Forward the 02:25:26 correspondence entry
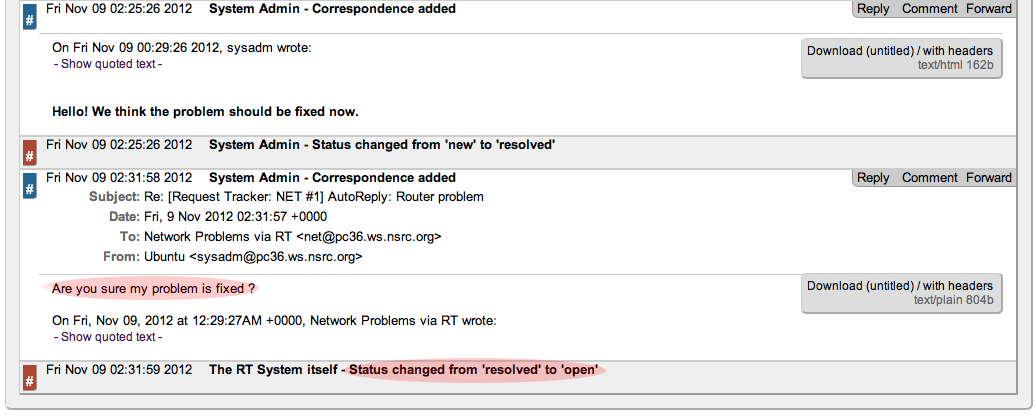The image size is (1036, 418). tap(988, 9)
